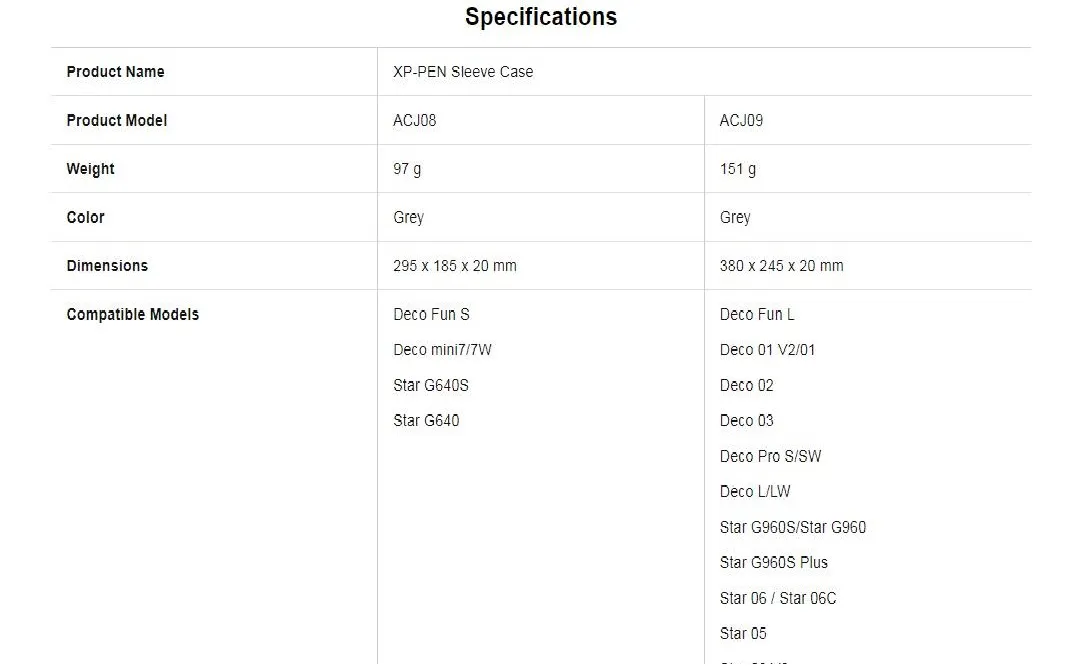Screen dimensions: 1076x668
Task: Select Deco mini7/7W compatible model
Action: pyautogui.click(x=442, y=350)
